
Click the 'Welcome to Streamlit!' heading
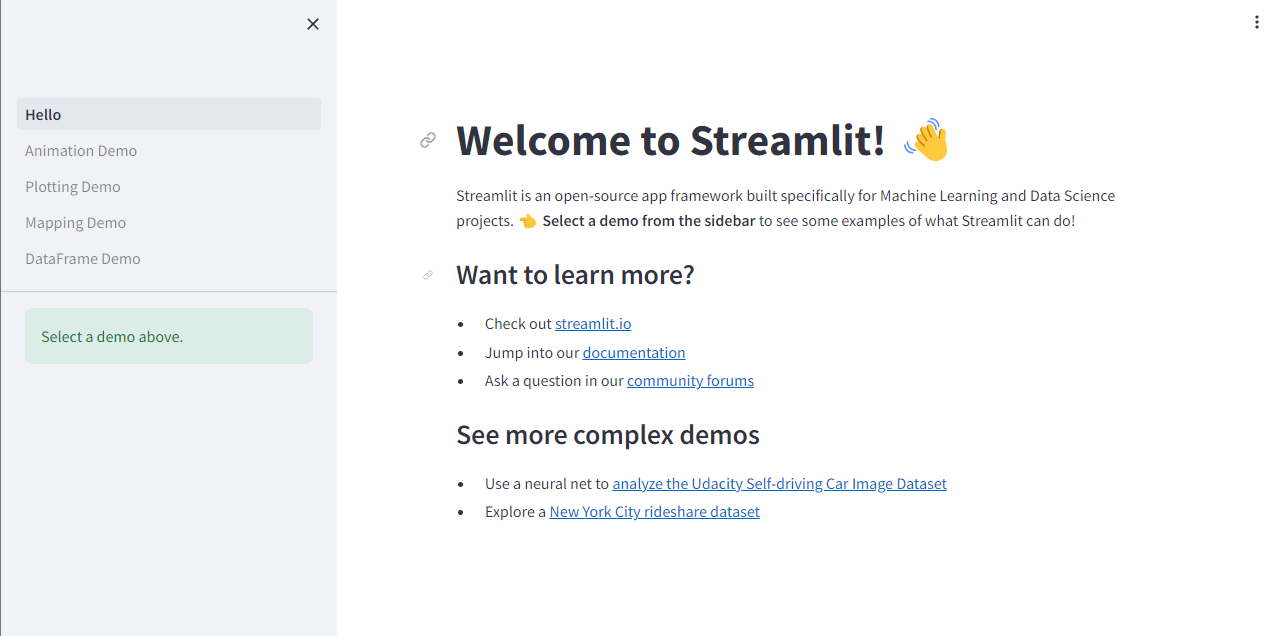(670, 141)
